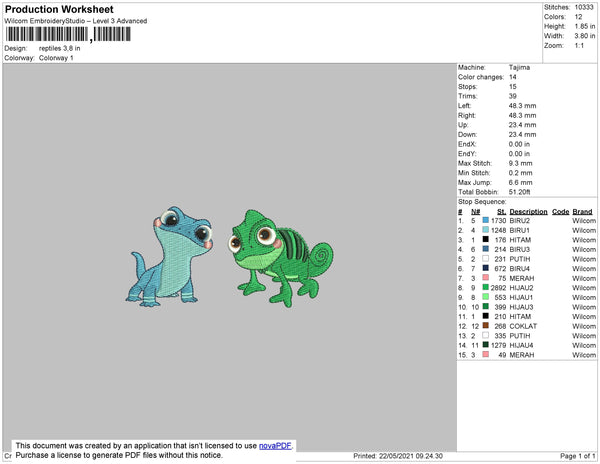Click the Color changes value 14
Image resolution: width=600 pixels, height=464 pixels.
[x=513, y=77]
